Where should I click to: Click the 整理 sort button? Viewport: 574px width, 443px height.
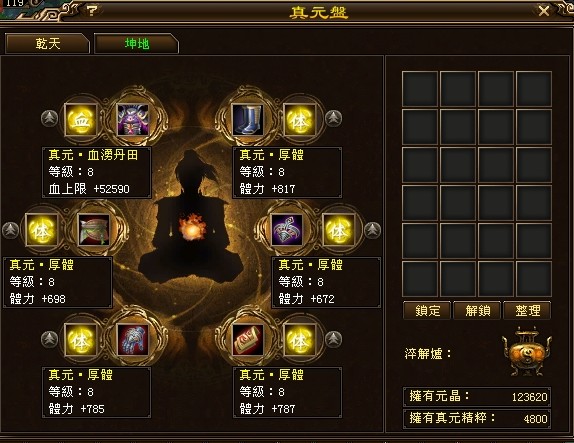[x=527, y=311]
